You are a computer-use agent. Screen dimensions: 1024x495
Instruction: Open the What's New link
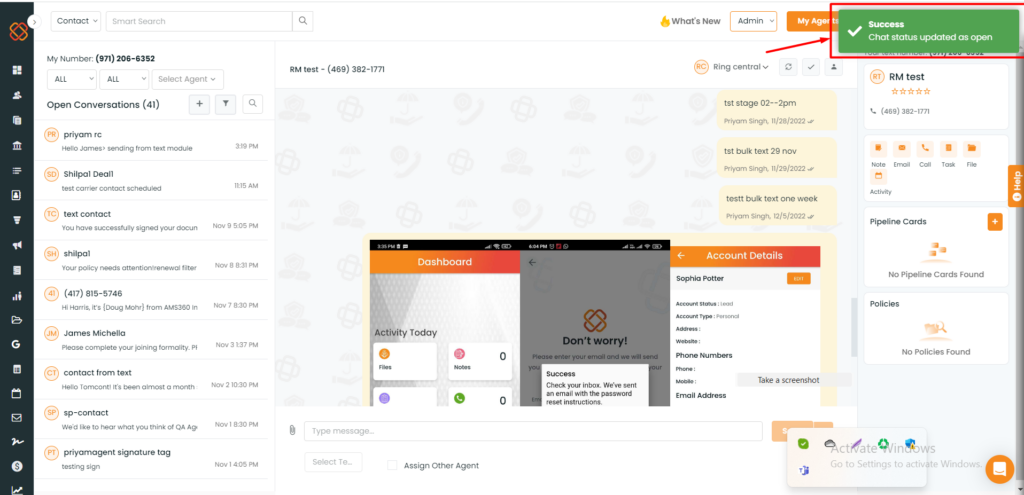690,21
